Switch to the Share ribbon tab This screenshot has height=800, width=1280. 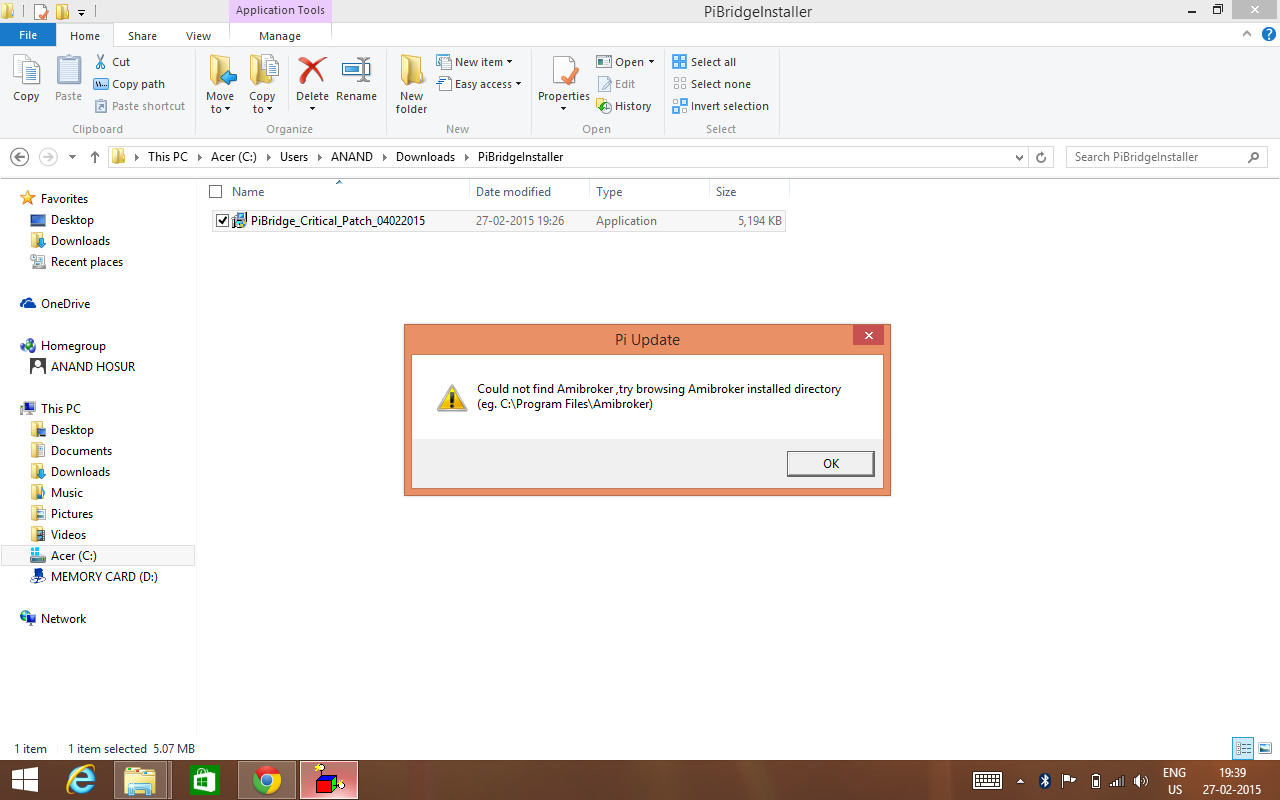click(142, 36)
